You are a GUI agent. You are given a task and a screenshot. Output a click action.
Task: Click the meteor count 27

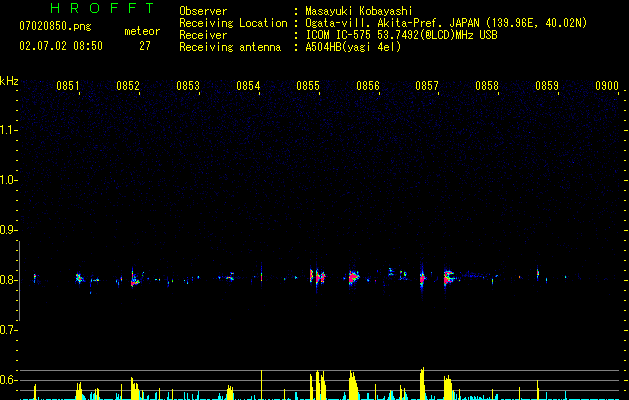click(145, 46)
